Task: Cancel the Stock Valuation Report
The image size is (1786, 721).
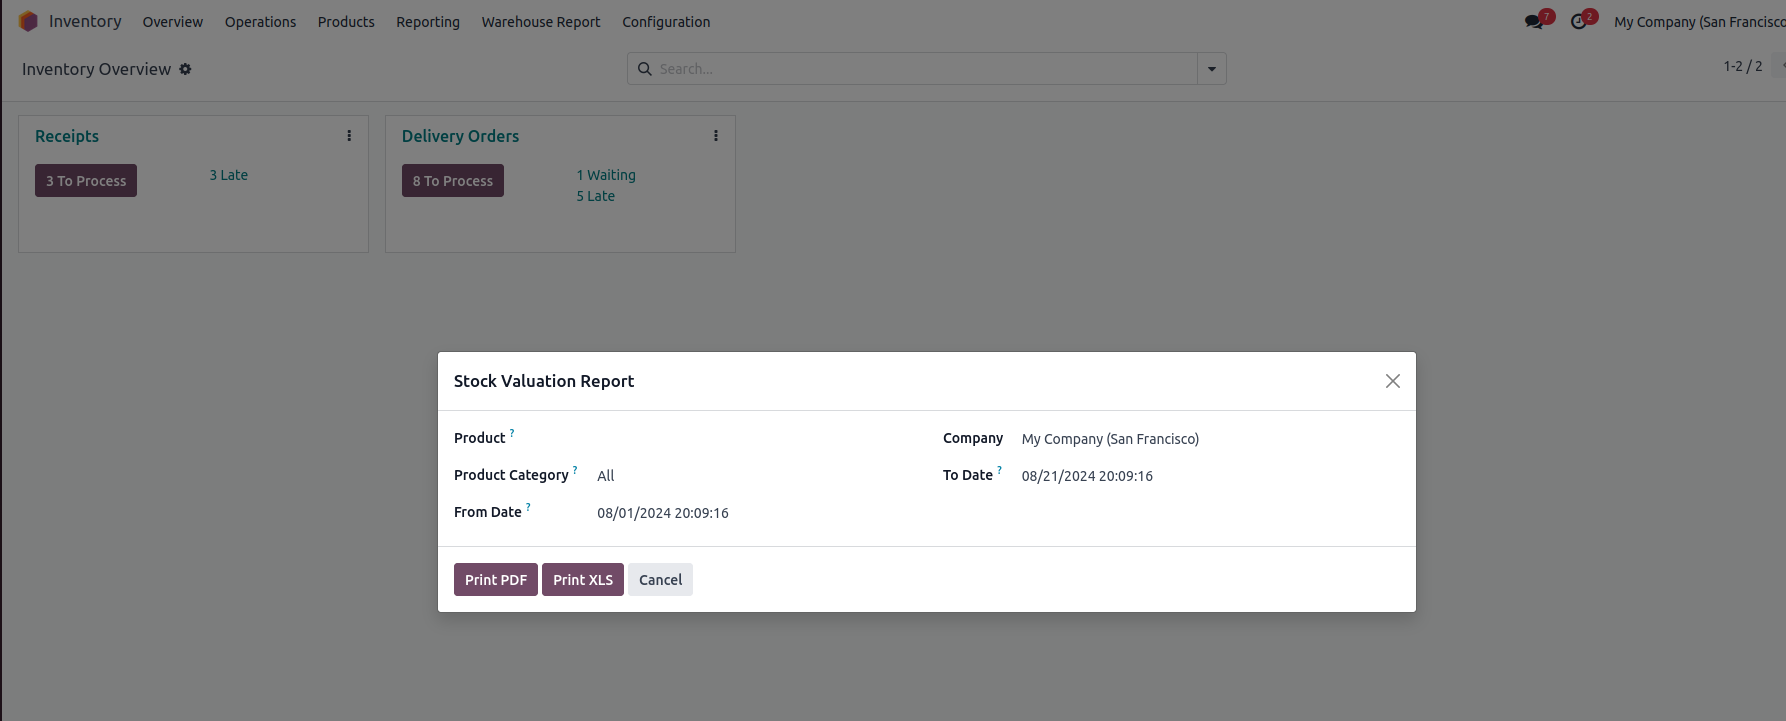Action: (x=660, y=580)
